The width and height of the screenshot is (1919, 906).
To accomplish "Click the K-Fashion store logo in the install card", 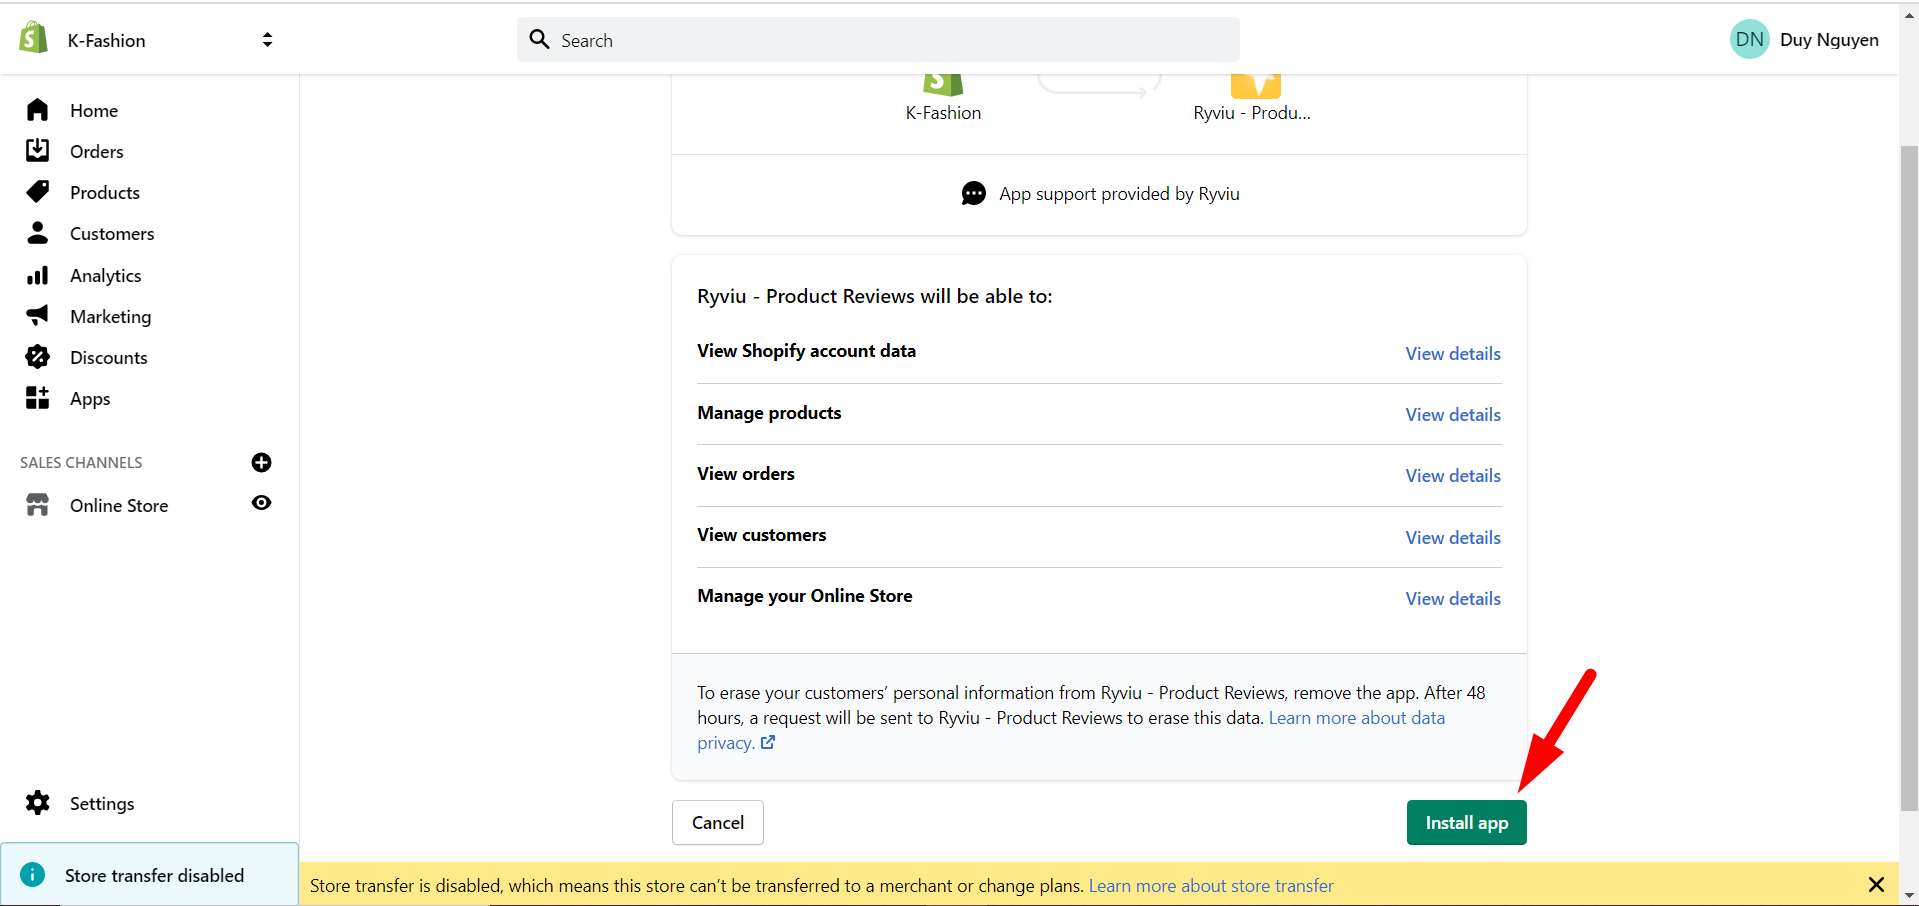I will tap(942, 85).
